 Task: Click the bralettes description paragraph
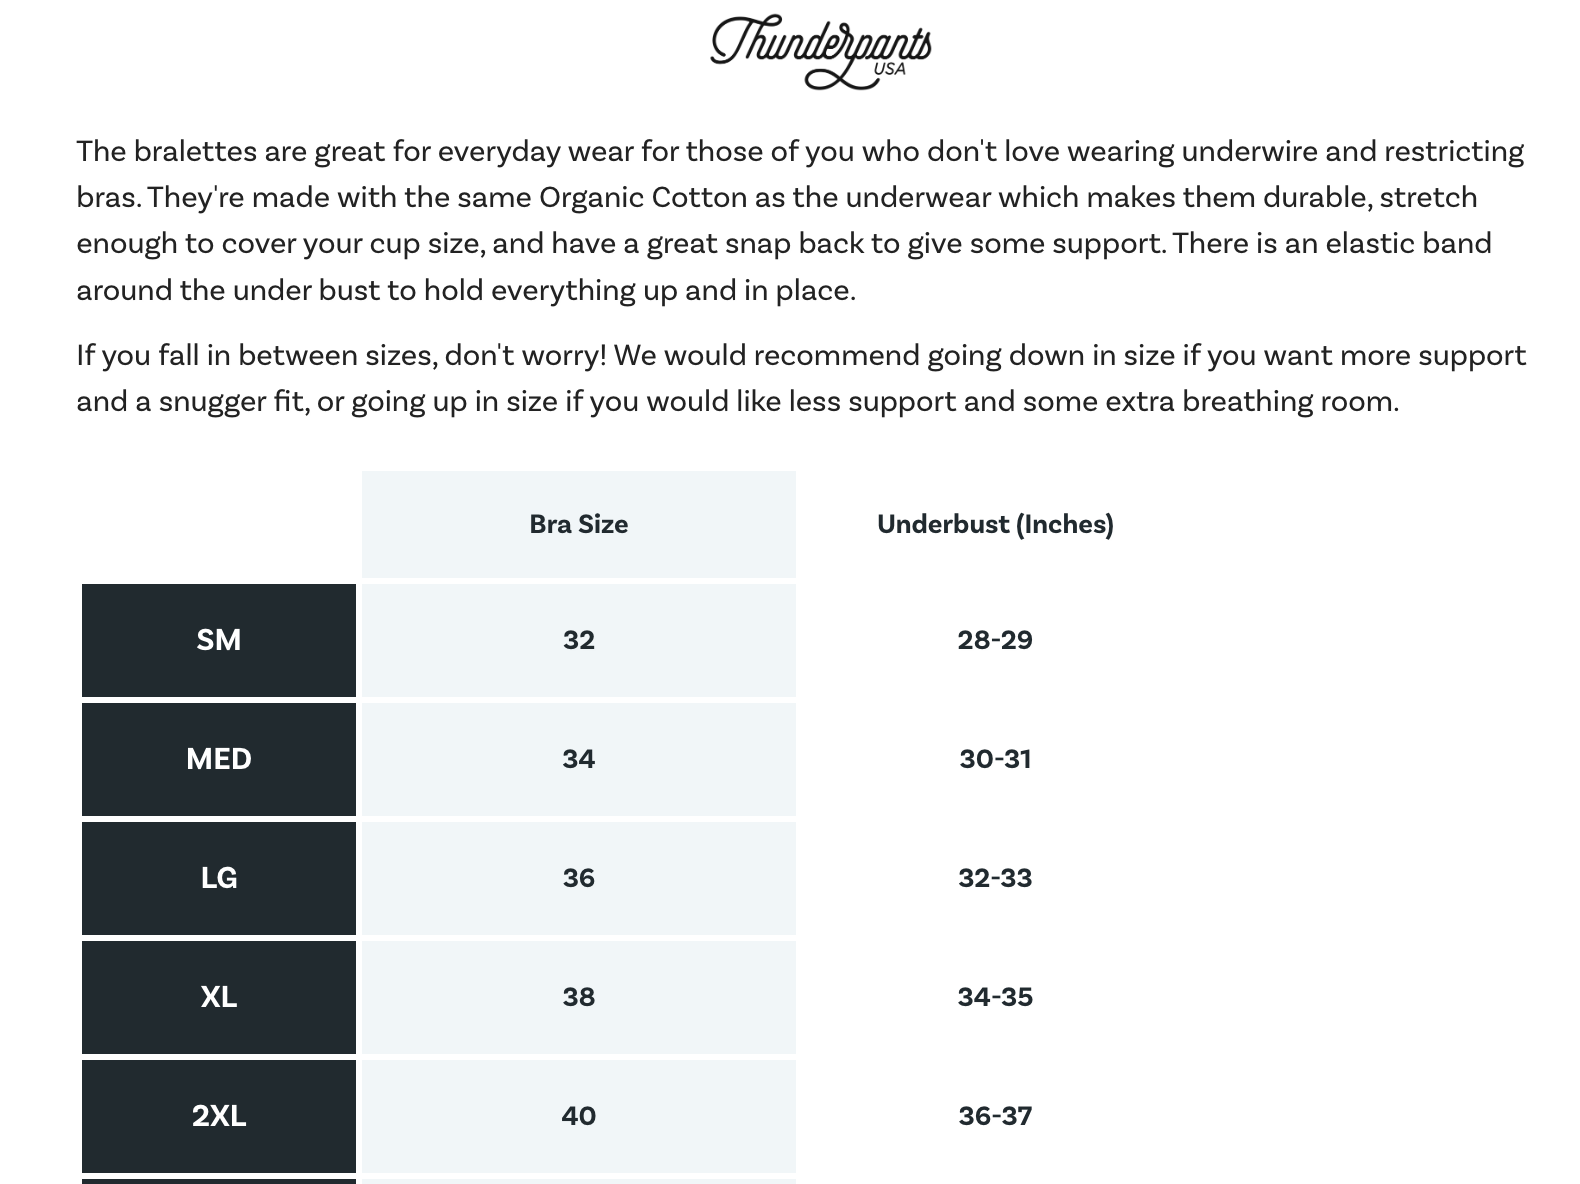[800, 221]
